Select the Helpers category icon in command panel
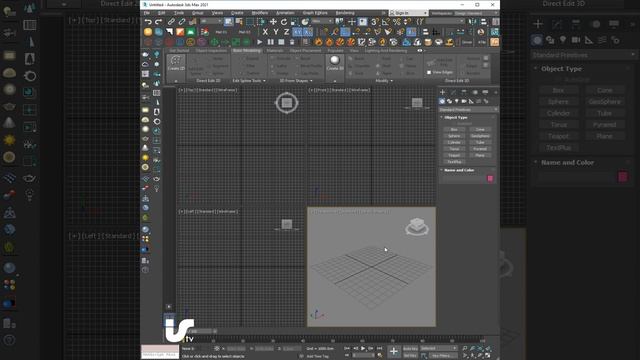This screenshot has height=360, width=640. pos(471,101)
